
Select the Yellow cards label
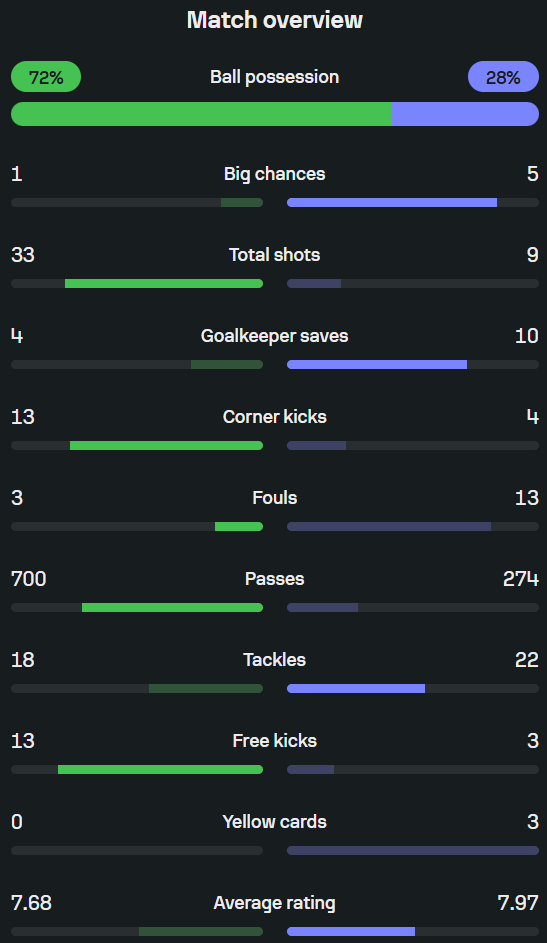275,822
